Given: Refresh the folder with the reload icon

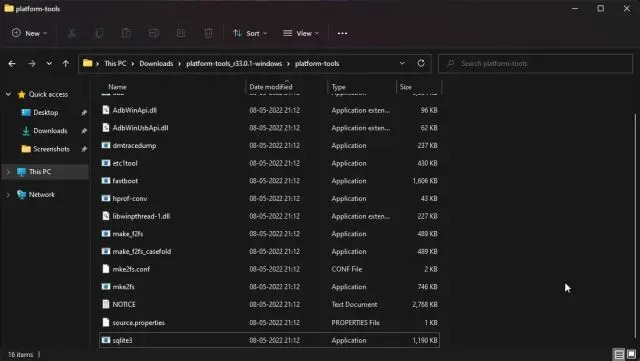Looking at the screenshot, I should click(x=421, y=63).
